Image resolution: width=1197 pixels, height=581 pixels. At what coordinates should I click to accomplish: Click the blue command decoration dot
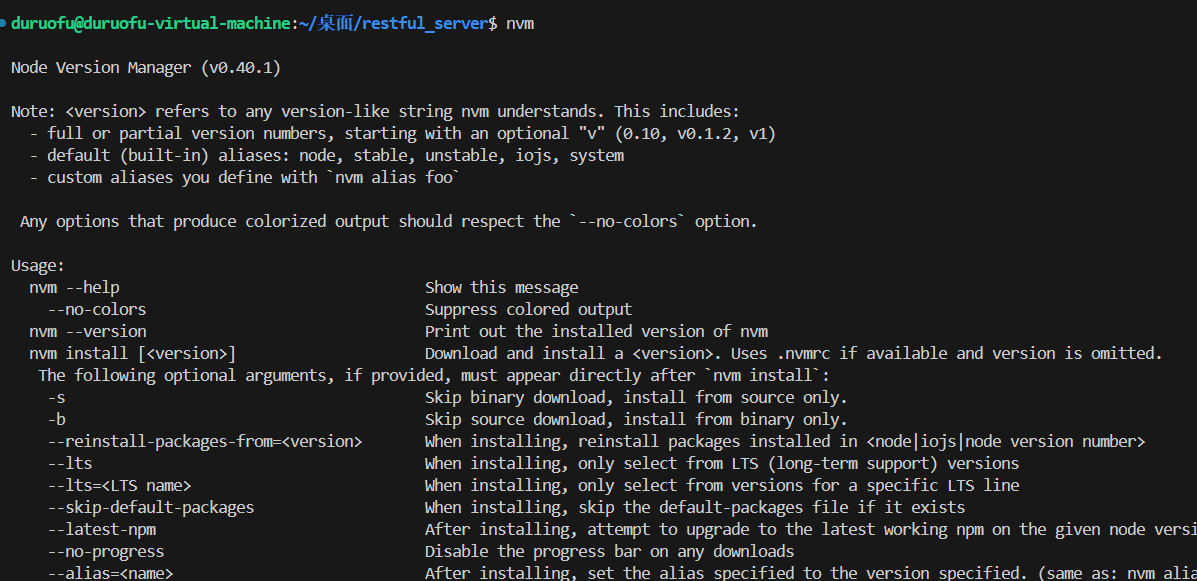4,22
